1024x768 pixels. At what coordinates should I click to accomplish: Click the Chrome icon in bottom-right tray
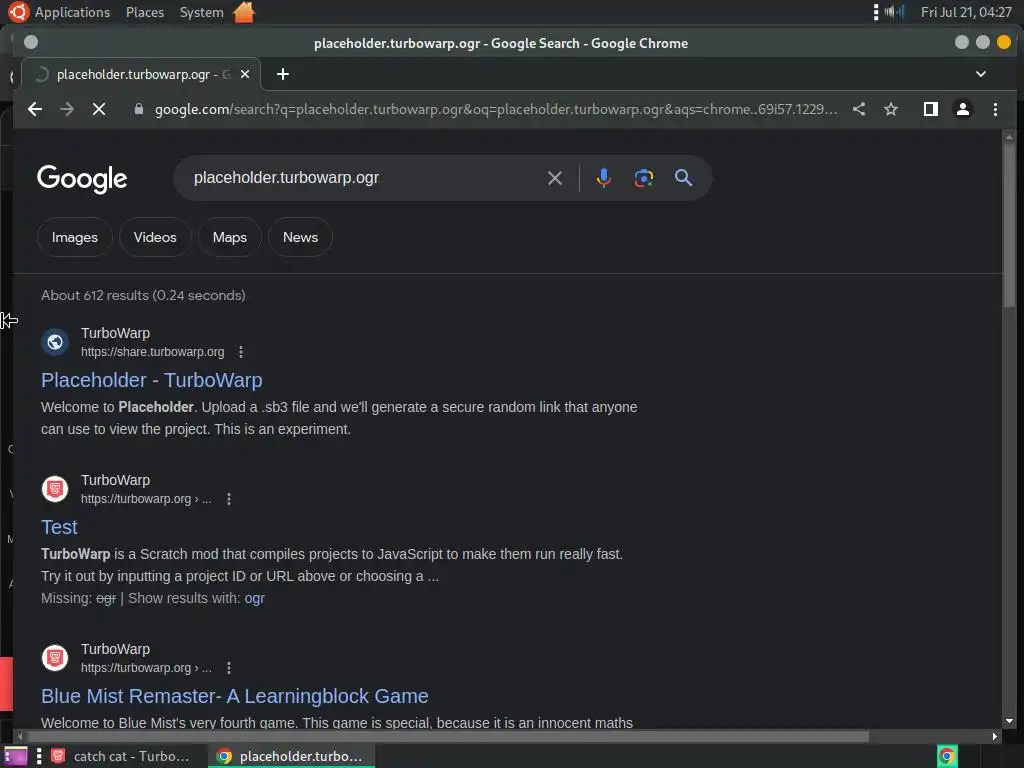click(x=947, y=756)
